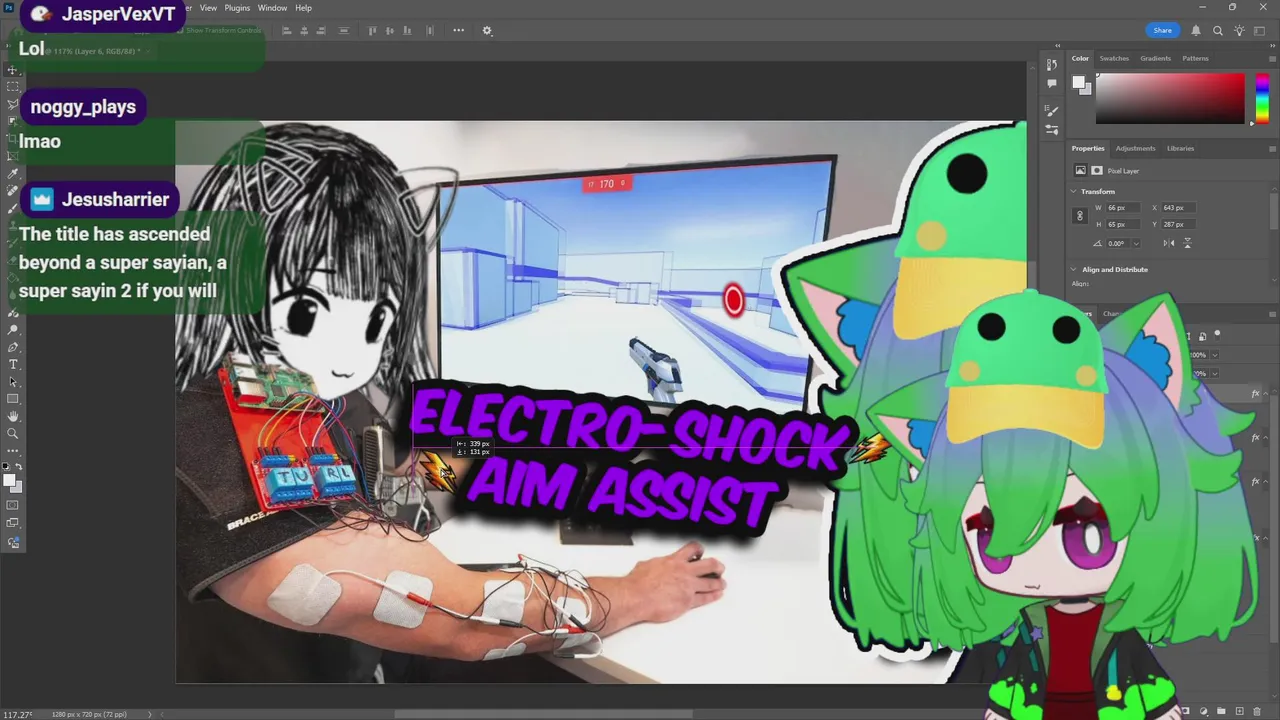Click the hue spectrum slider

(1262, 98)
